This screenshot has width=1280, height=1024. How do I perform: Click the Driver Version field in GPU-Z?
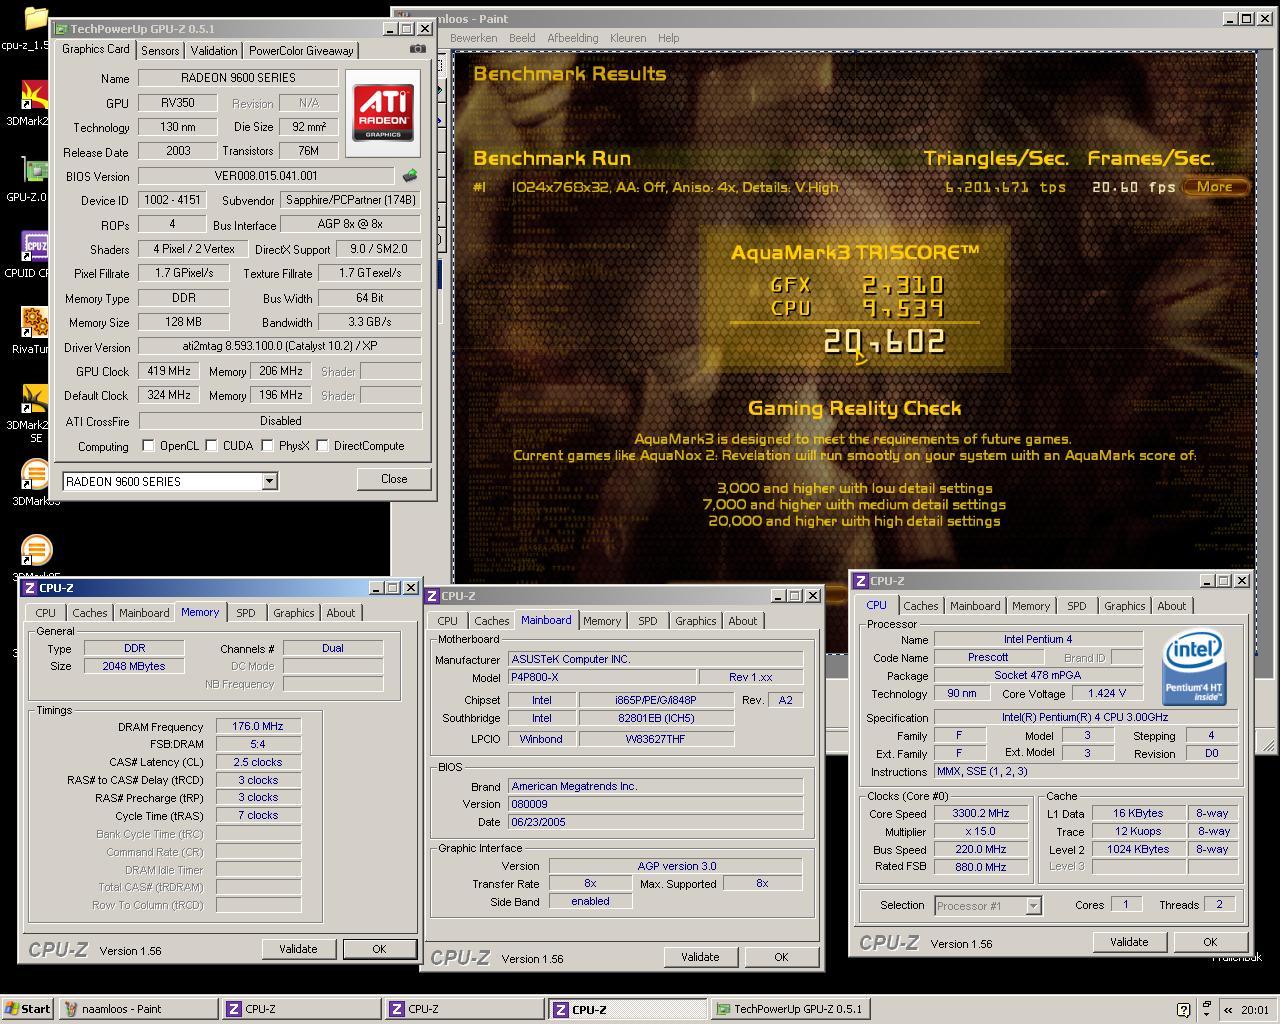(279, 346)
